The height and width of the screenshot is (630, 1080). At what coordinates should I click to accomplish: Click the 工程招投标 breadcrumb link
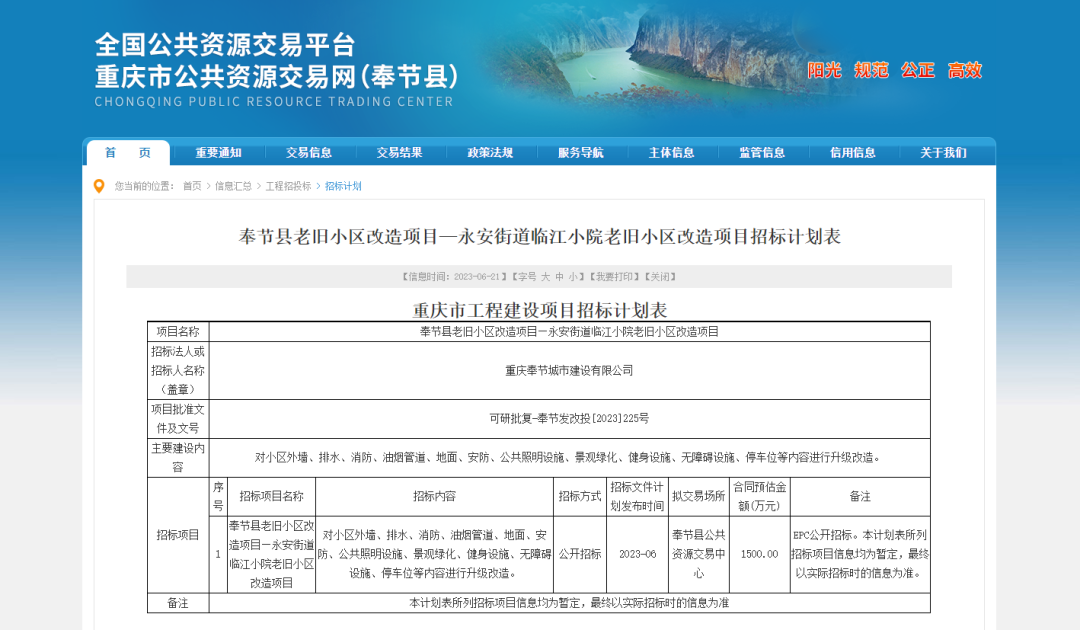pyautogui.click(x=289, y=186)
